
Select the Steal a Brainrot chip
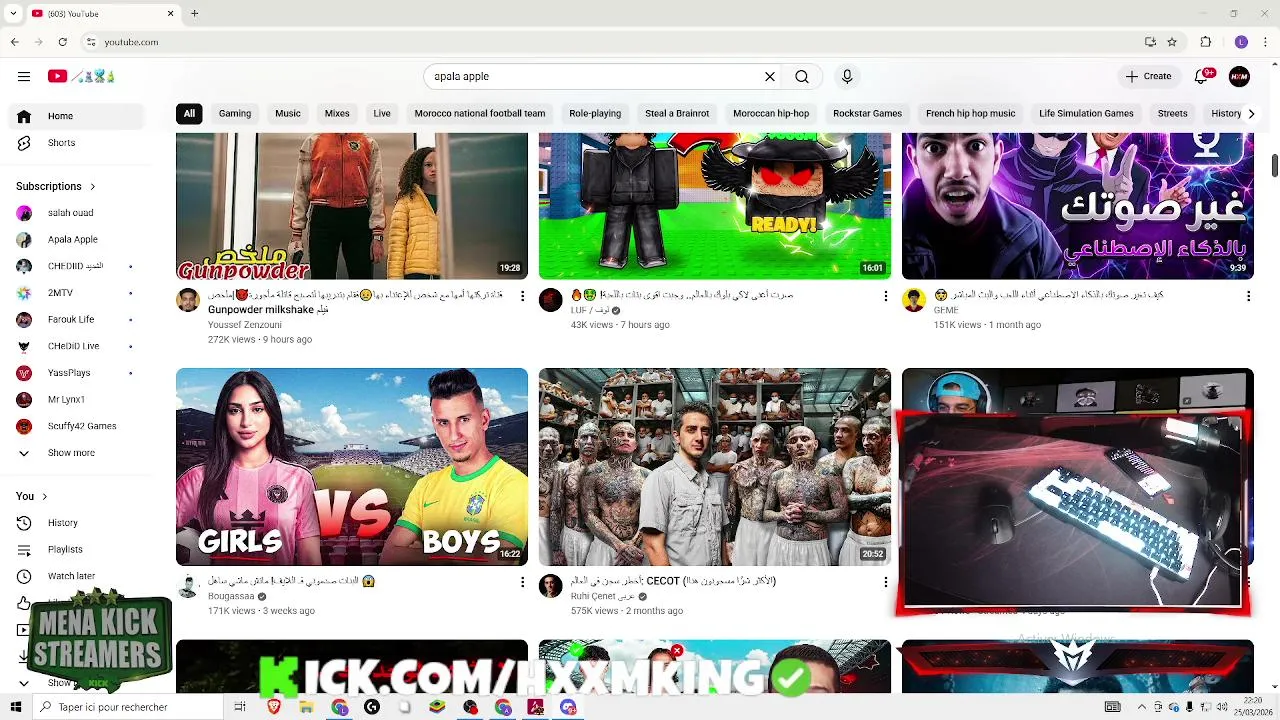[x=677, y=114]
